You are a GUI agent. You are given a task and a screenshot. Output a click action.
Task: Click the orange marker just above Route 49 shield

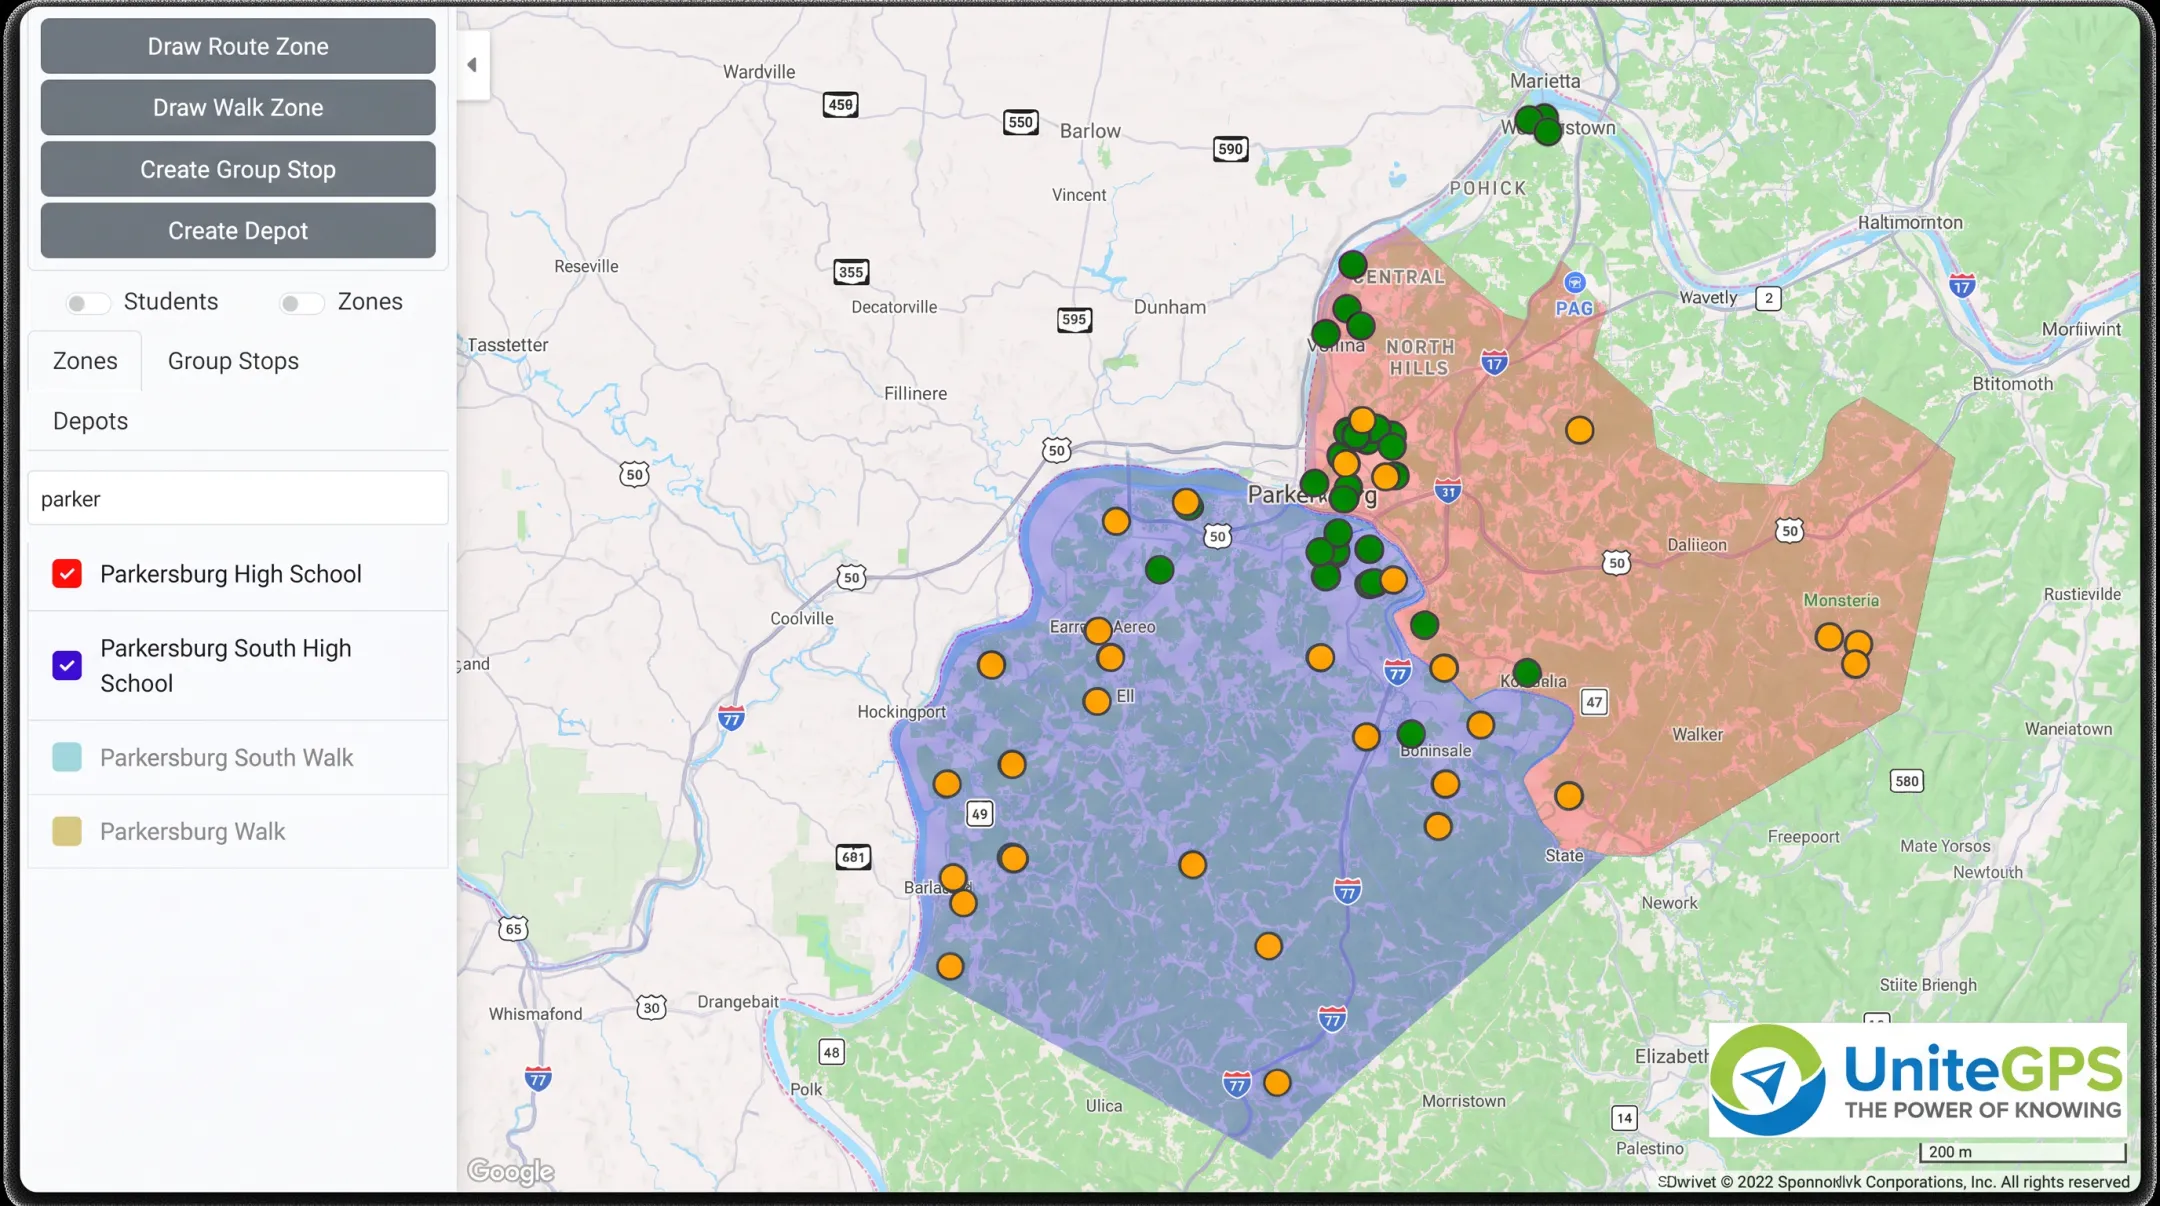tap(1012, 765)
